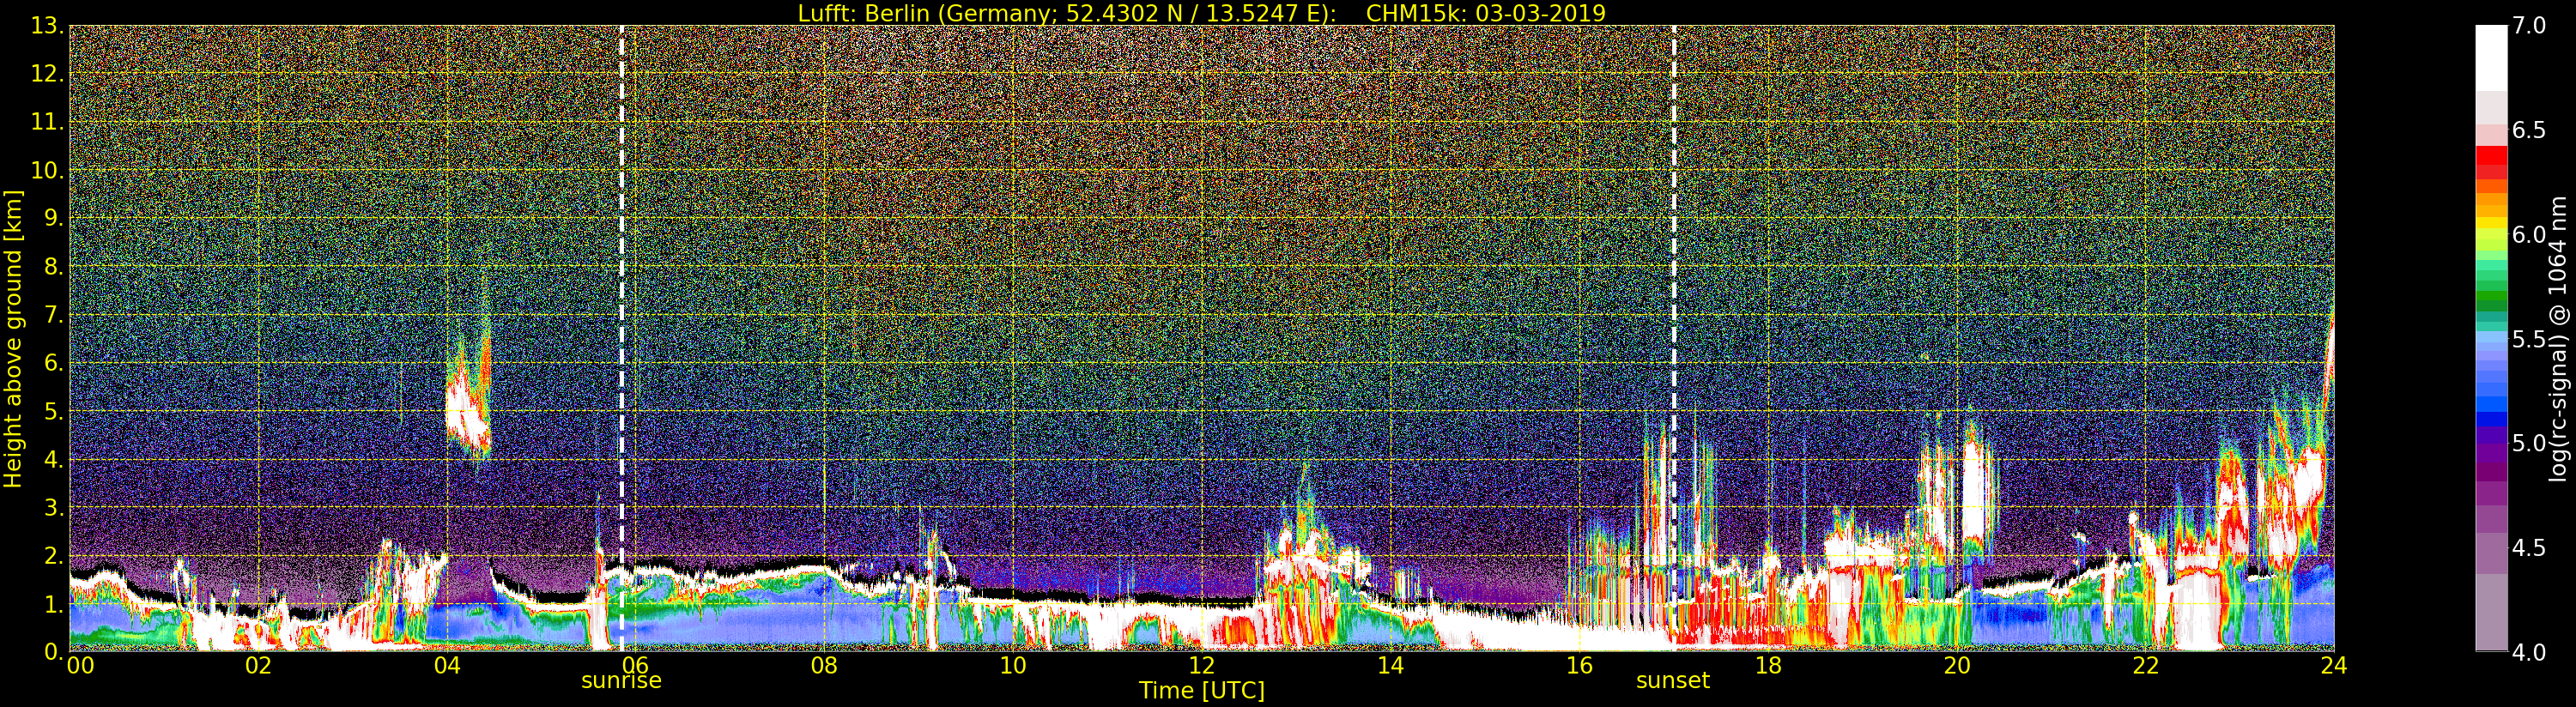The height and width of the screenshot is (707, 2576).
Task: Click the 'Height above ground [km]' axis label
Action: [13, 339]
